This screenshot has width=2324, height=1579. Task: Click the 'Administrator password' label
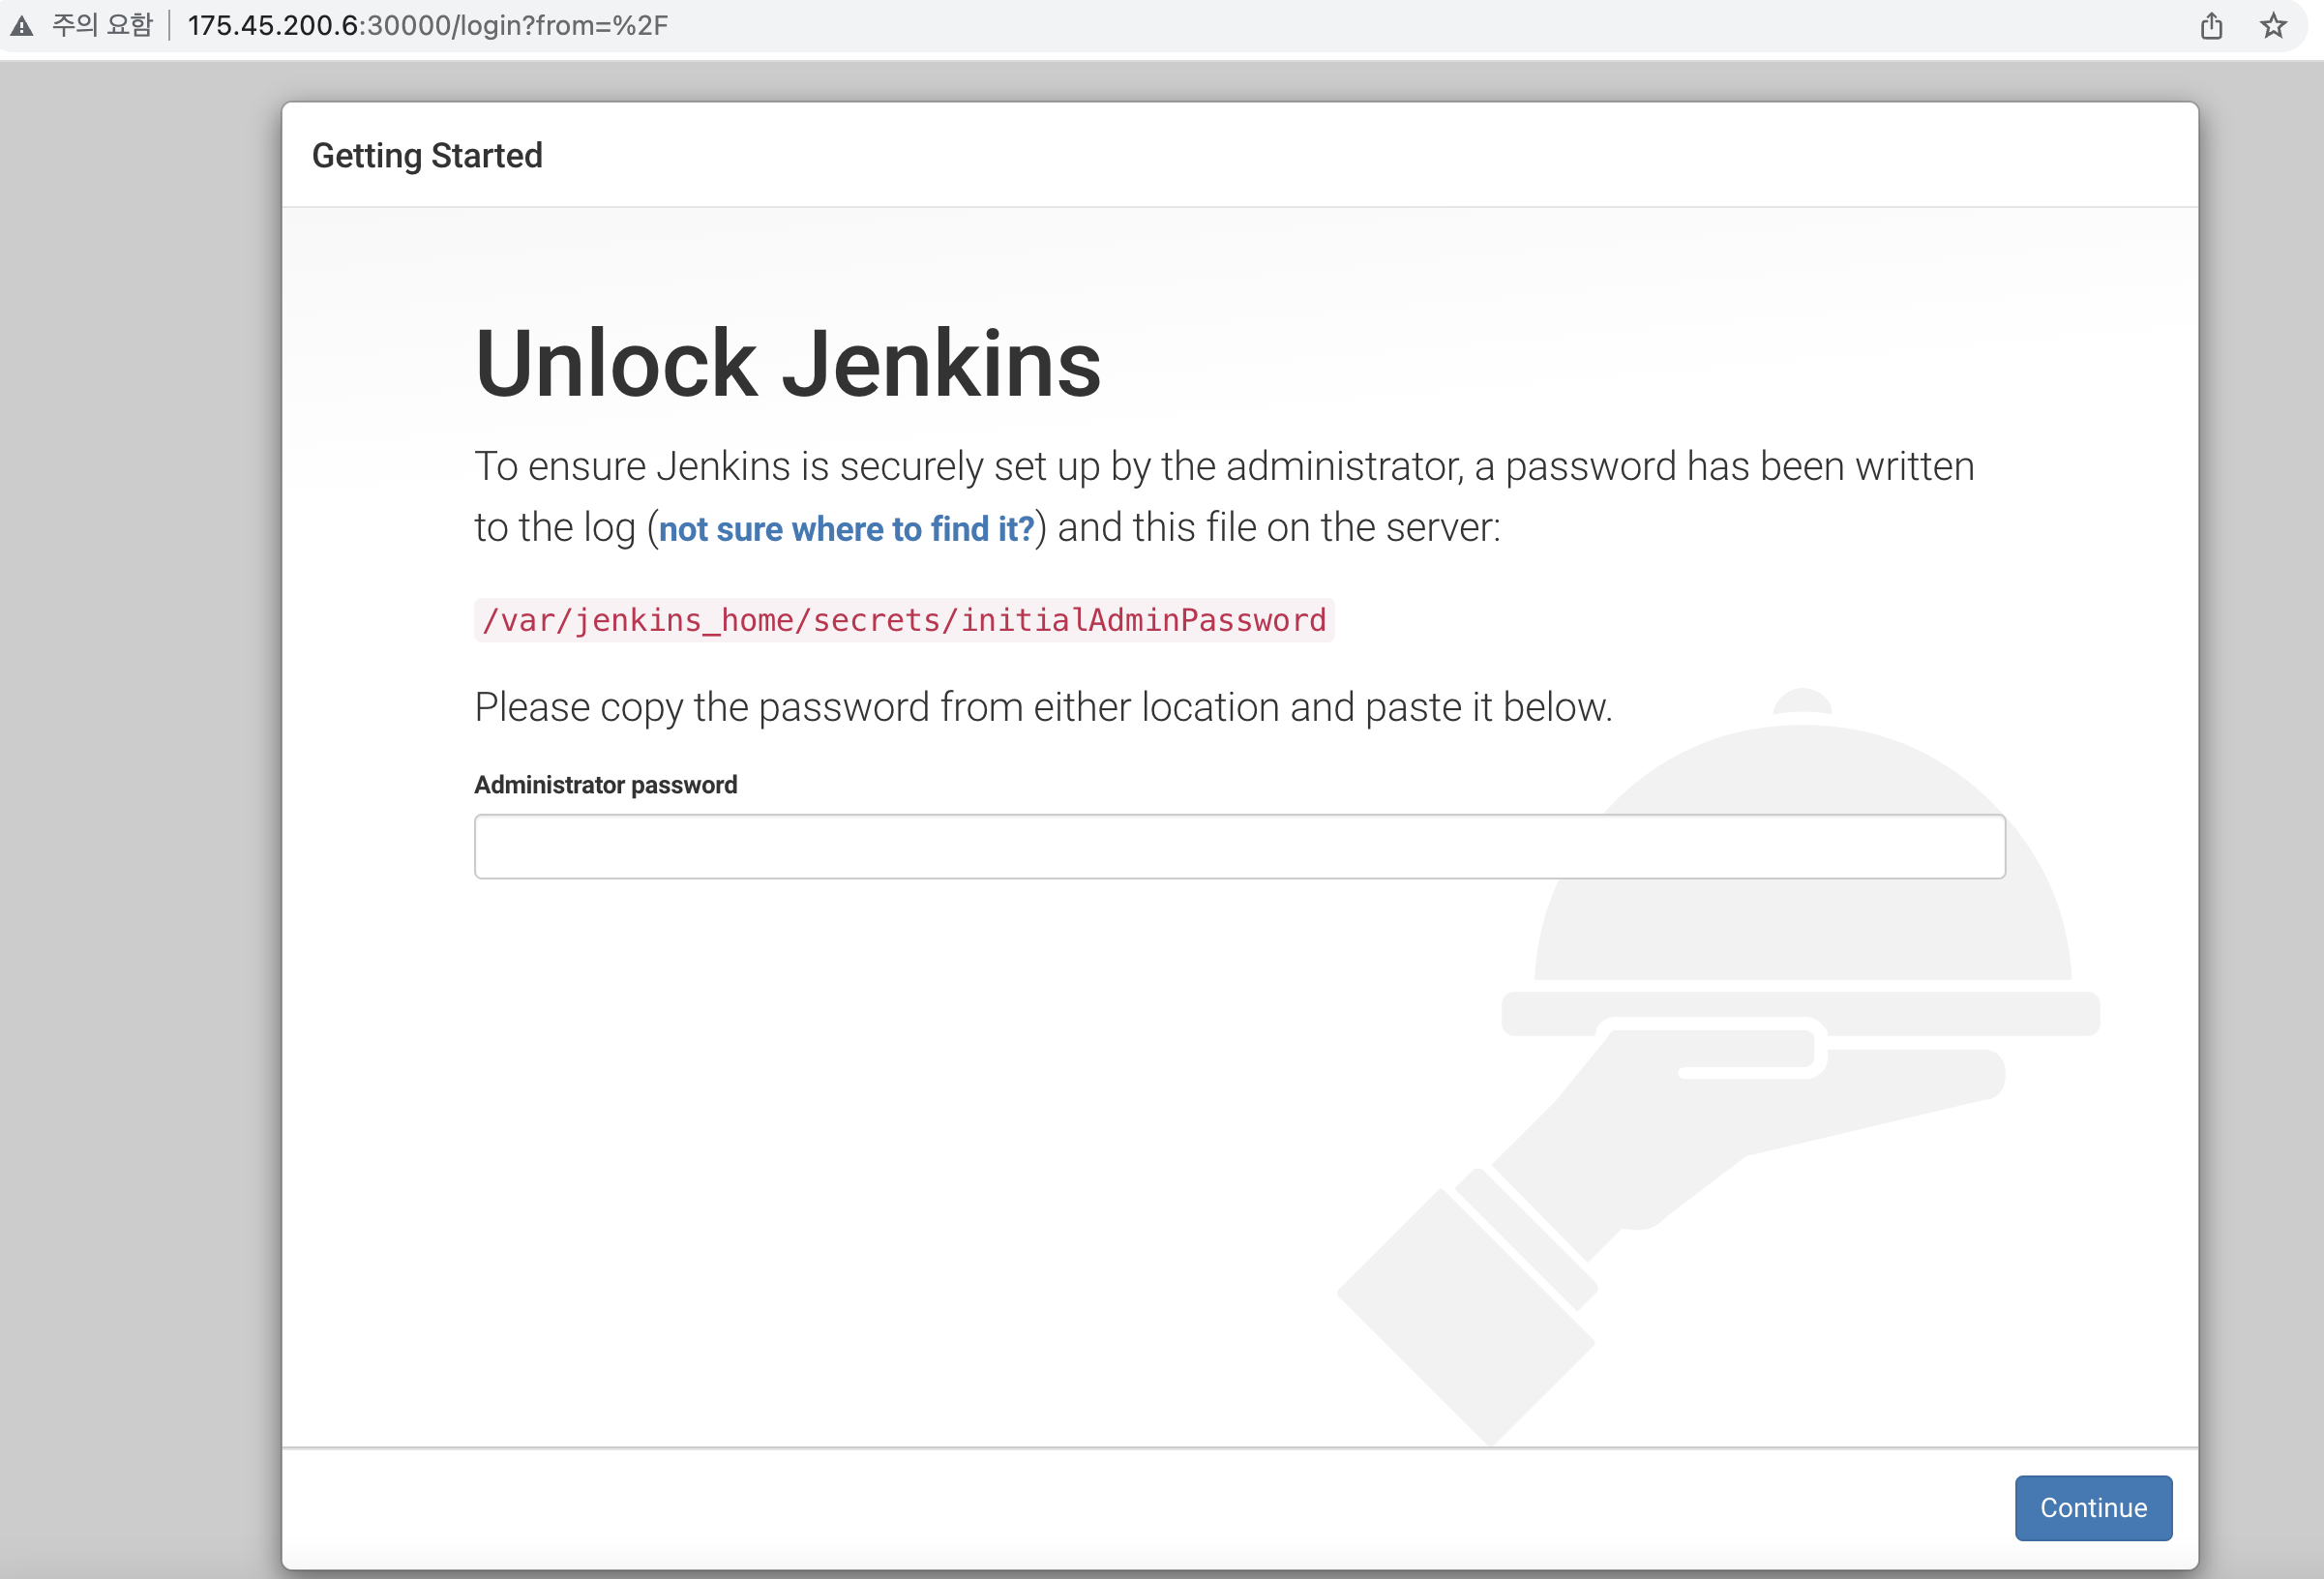click(x=605, y=785)
